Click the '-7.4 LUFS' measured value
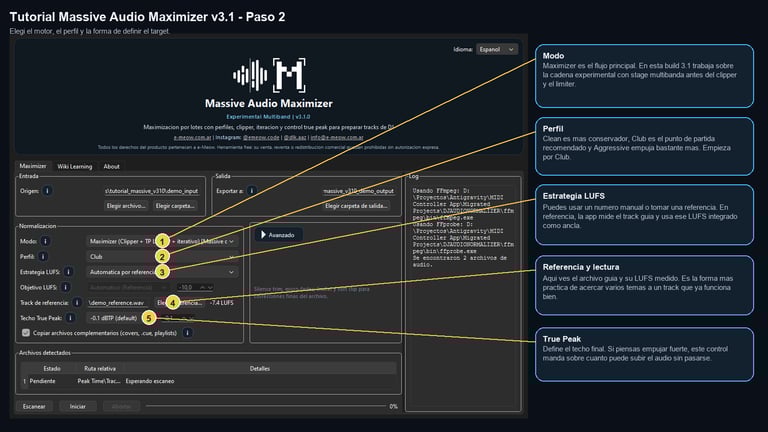768x432 pixels. 221,303
